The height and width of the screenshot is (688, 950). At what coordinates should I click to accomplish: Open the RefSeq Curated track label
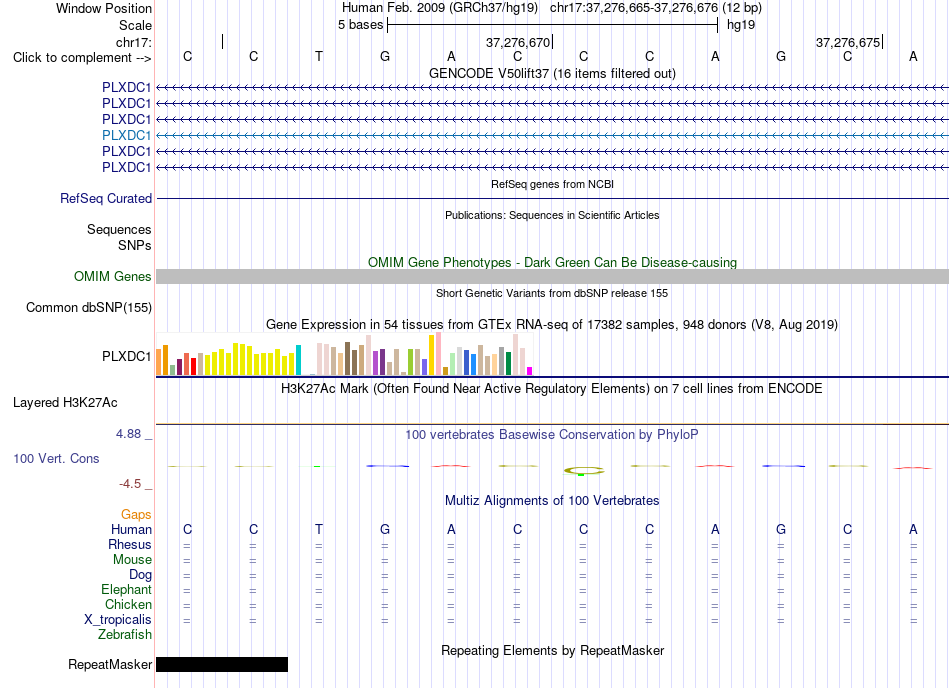[x=106, y=199]
